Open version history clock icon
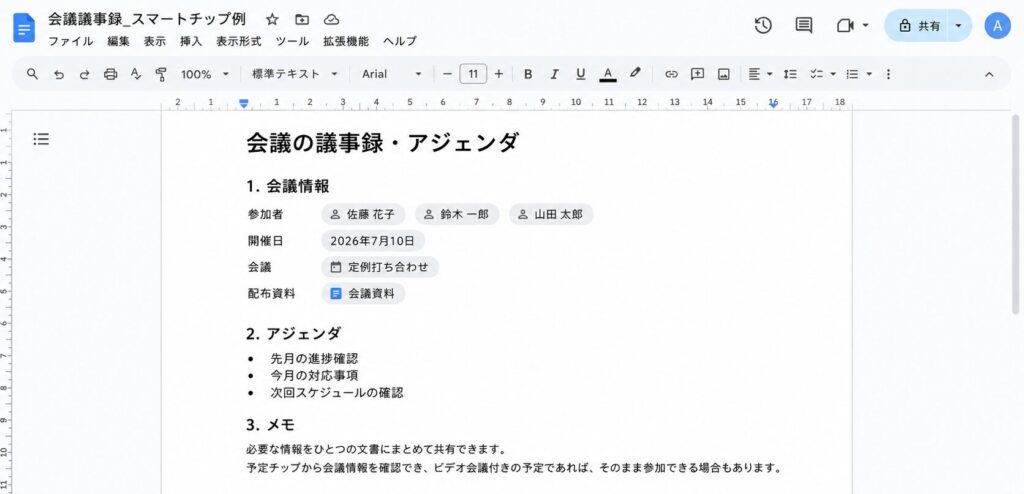The image size is (1024, 494). tap(763, 25)
